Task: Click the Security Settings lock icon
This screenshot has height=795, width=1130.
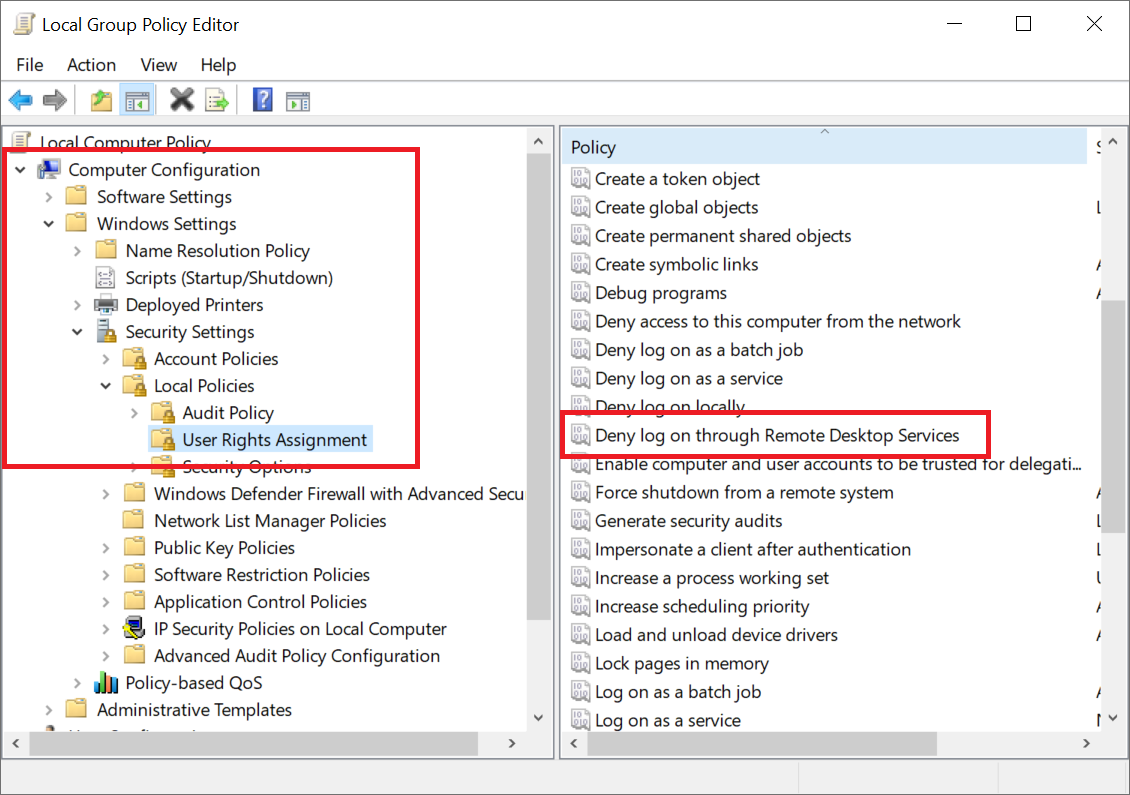Action: 106,332
